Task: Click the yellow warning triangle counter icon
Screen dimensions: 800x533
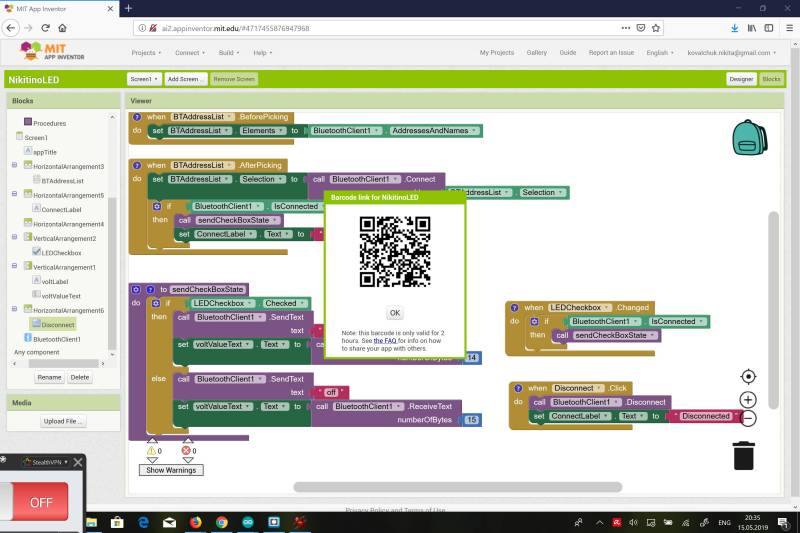Action: pyautogui.click(x=152, y=451)
